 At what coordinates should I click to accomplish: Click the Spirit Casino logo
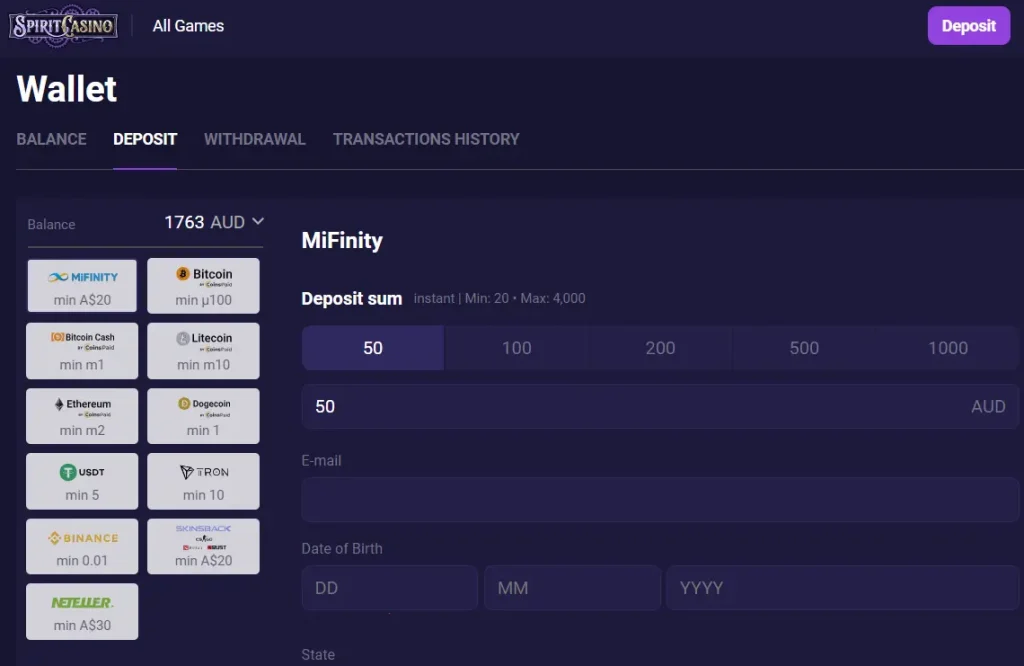pyautogui.click(x=63, y=25)
